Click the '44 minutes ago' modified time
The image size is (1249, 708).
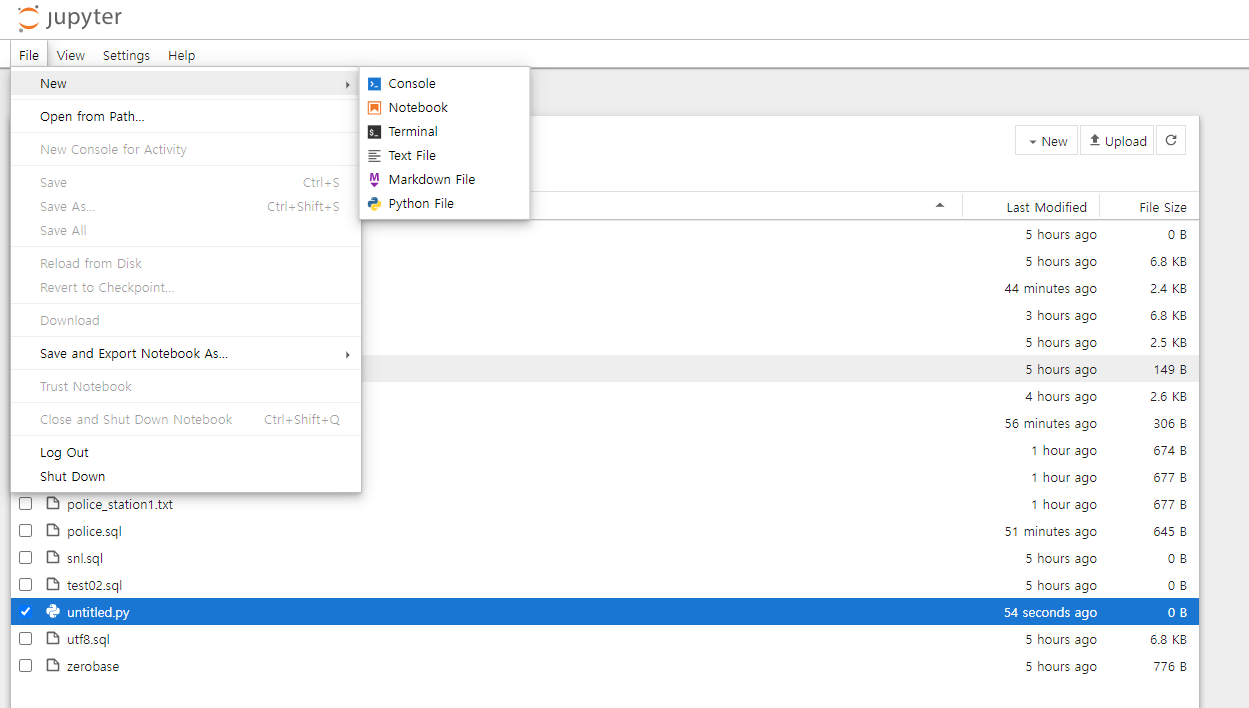tap(1050, 288)
